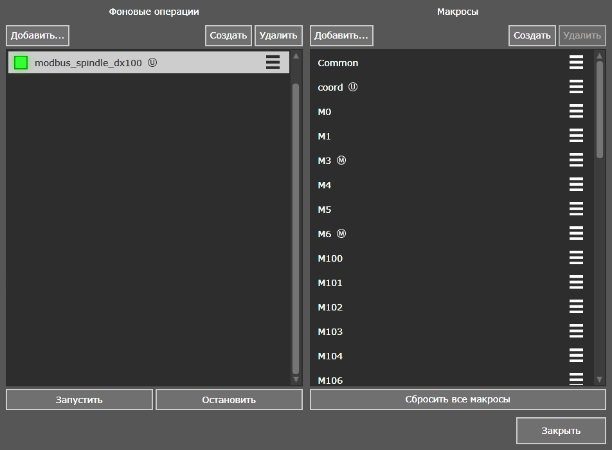Click the M badge next to M3
Screen dimensions: 612x450
(x=342, y=160)
